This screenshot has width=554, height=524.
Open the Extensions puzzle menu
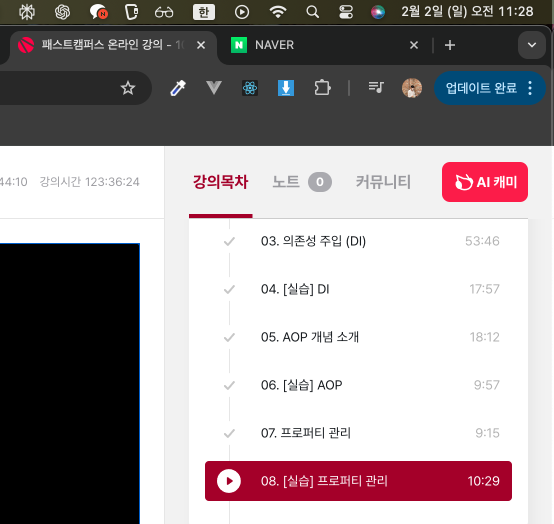pyautogui.click(x=322, y=88)
